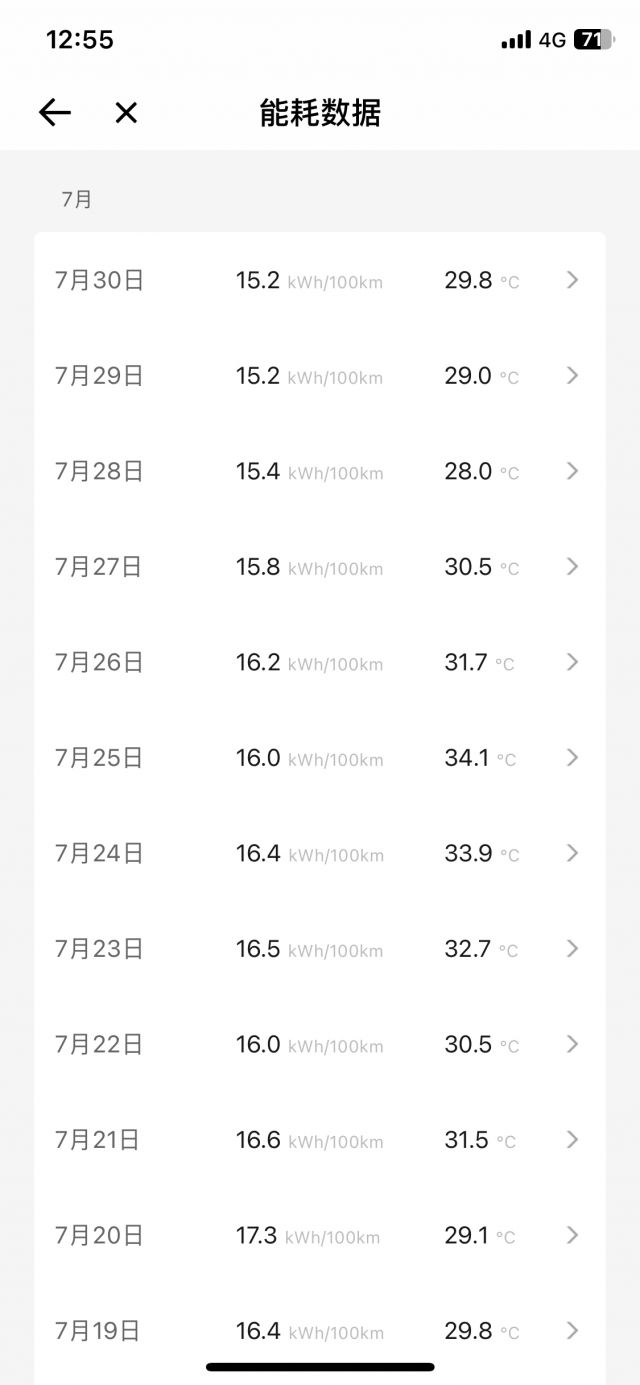This screenshot has width=640, height=1385.
Task: Tap the 7月 month section header
Action: pyautogui.click(x=76, y=199)
